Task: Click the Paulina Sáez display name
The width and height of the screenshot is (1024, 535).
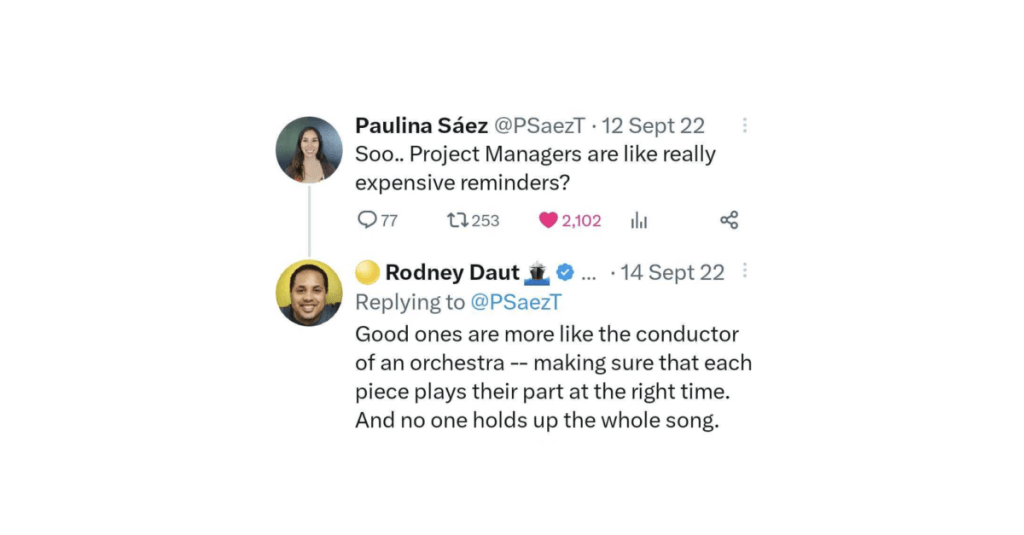Action: coord(419,126)
